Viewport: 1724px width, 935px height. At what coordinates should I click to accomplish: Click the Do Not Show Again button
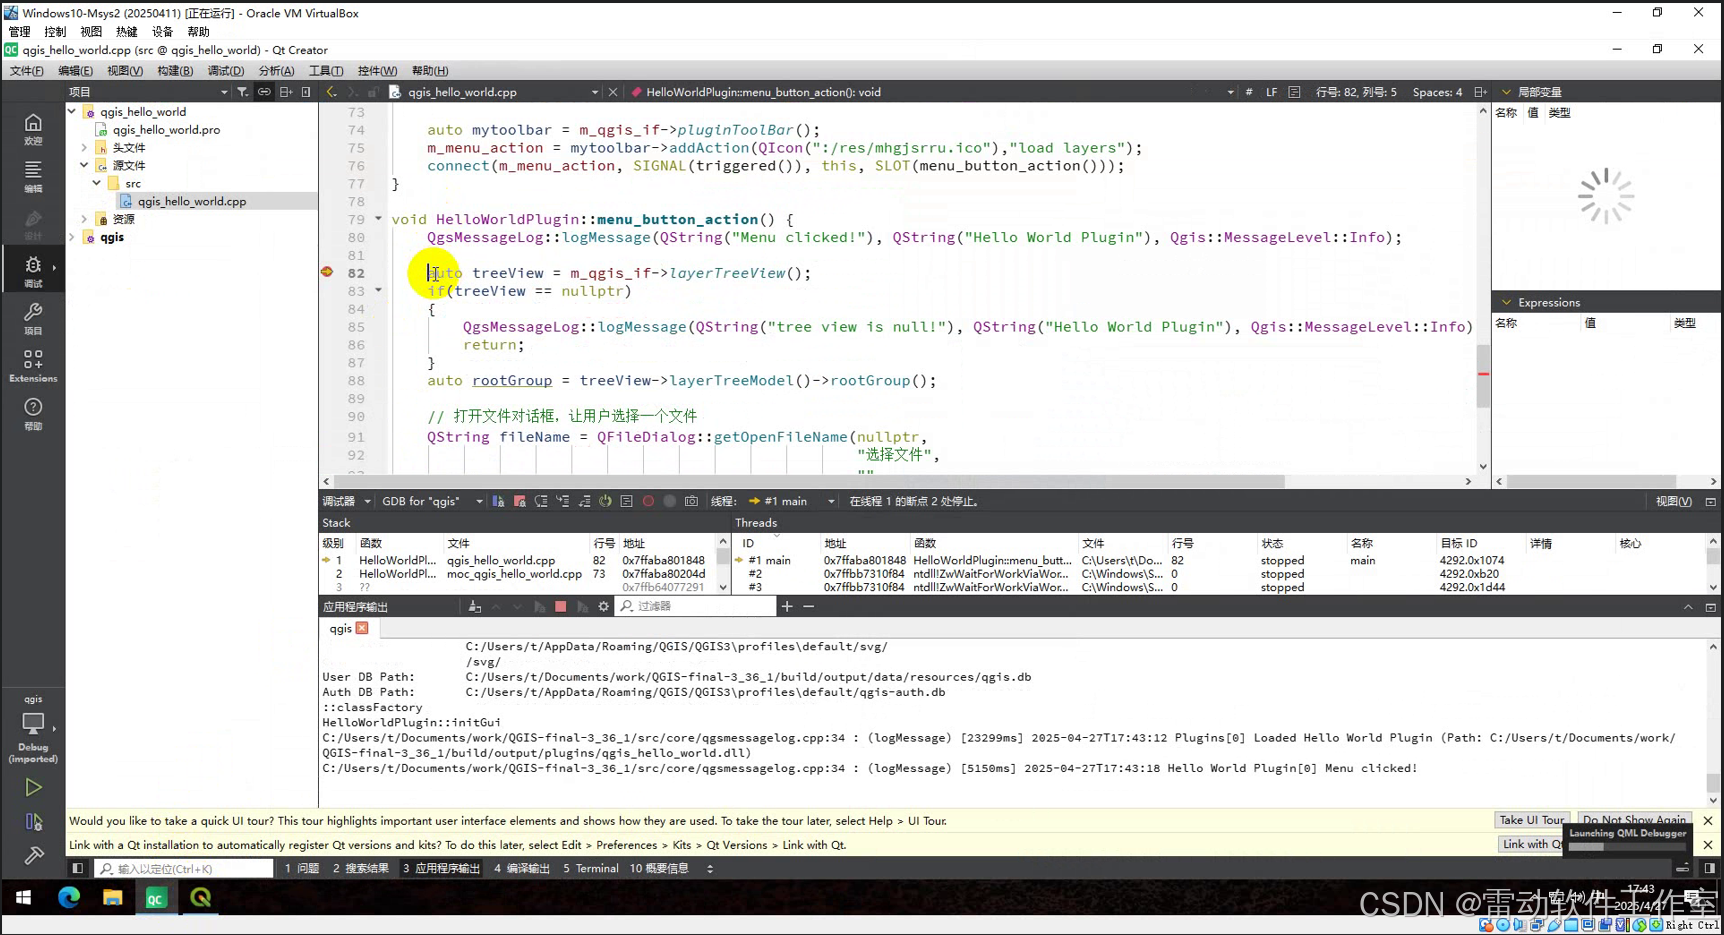(1634, 820)
